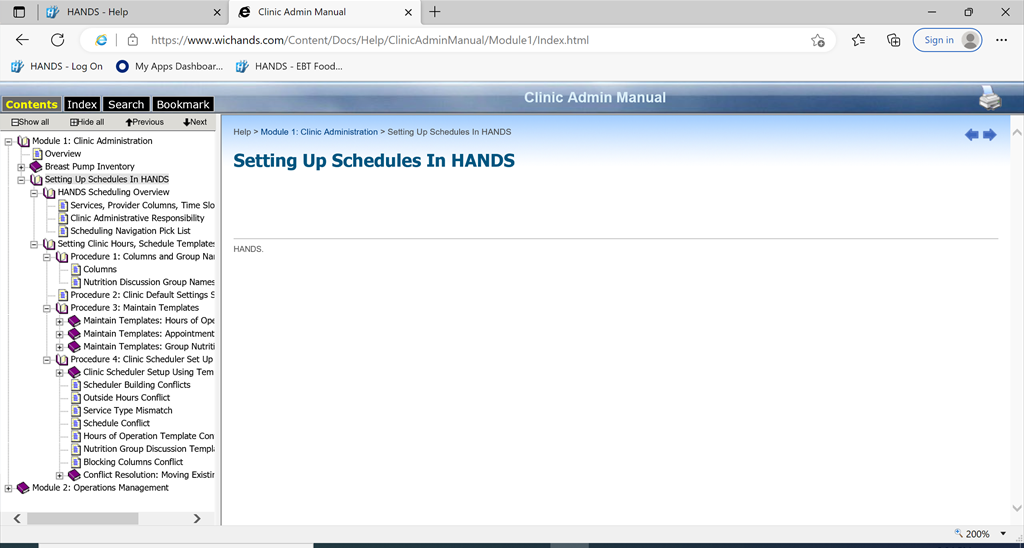Click the blue previous-topic arrow icon
This screenshot has width=1024, height=548.
pos(971,135)
